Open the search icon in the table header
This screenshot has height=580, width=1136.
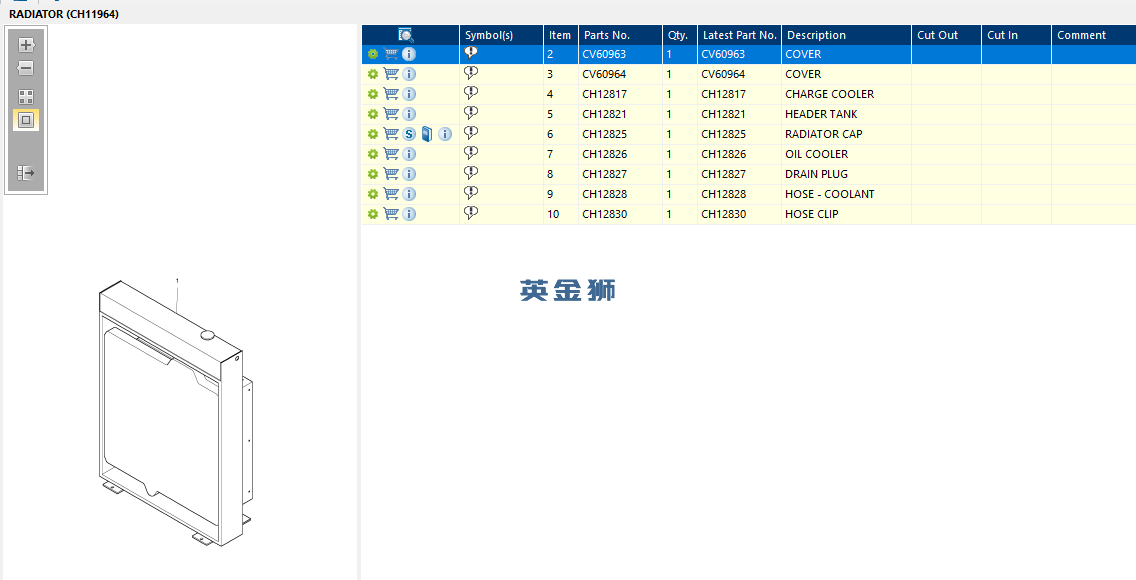406,35
